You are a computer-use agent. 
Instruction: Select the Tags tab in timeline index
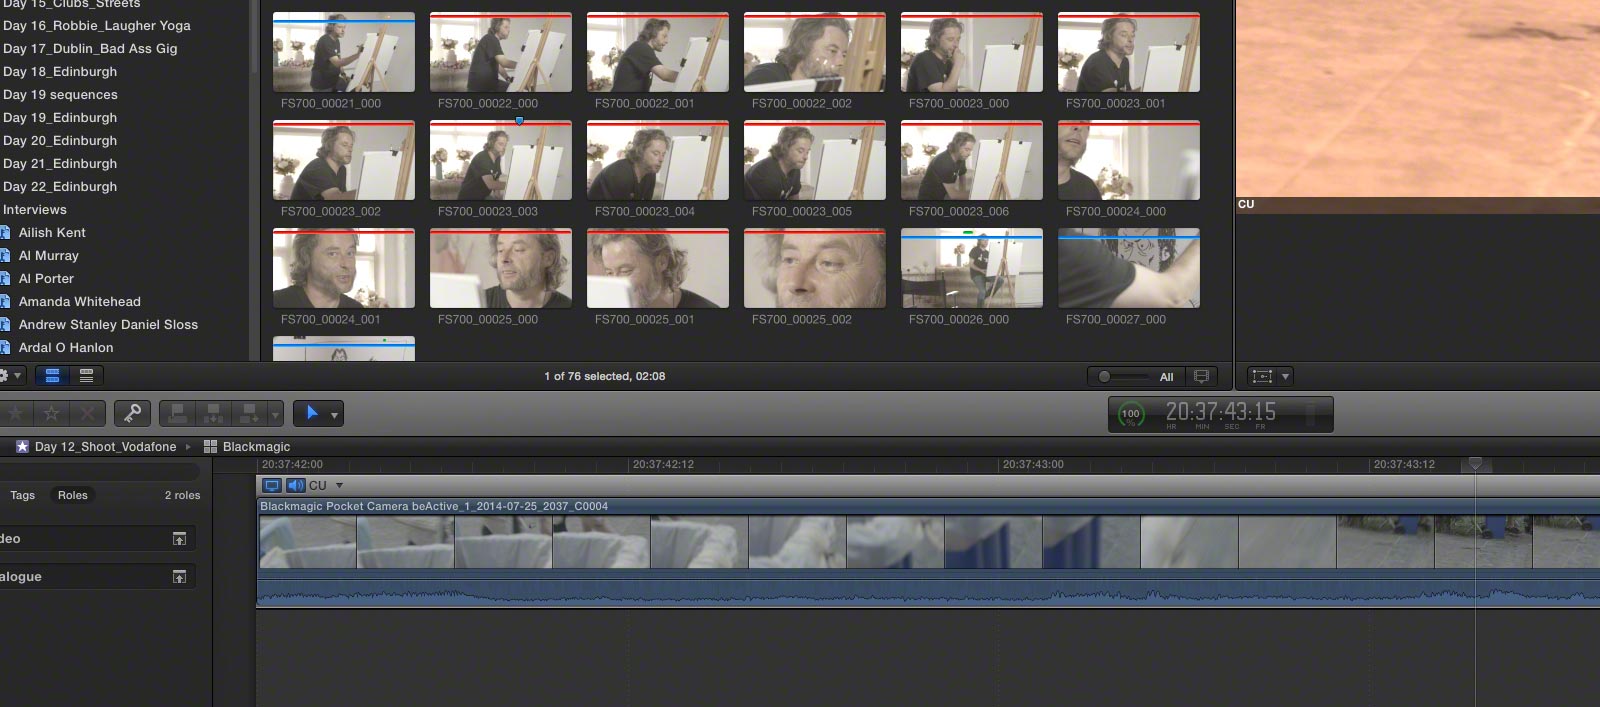(22, 495)
